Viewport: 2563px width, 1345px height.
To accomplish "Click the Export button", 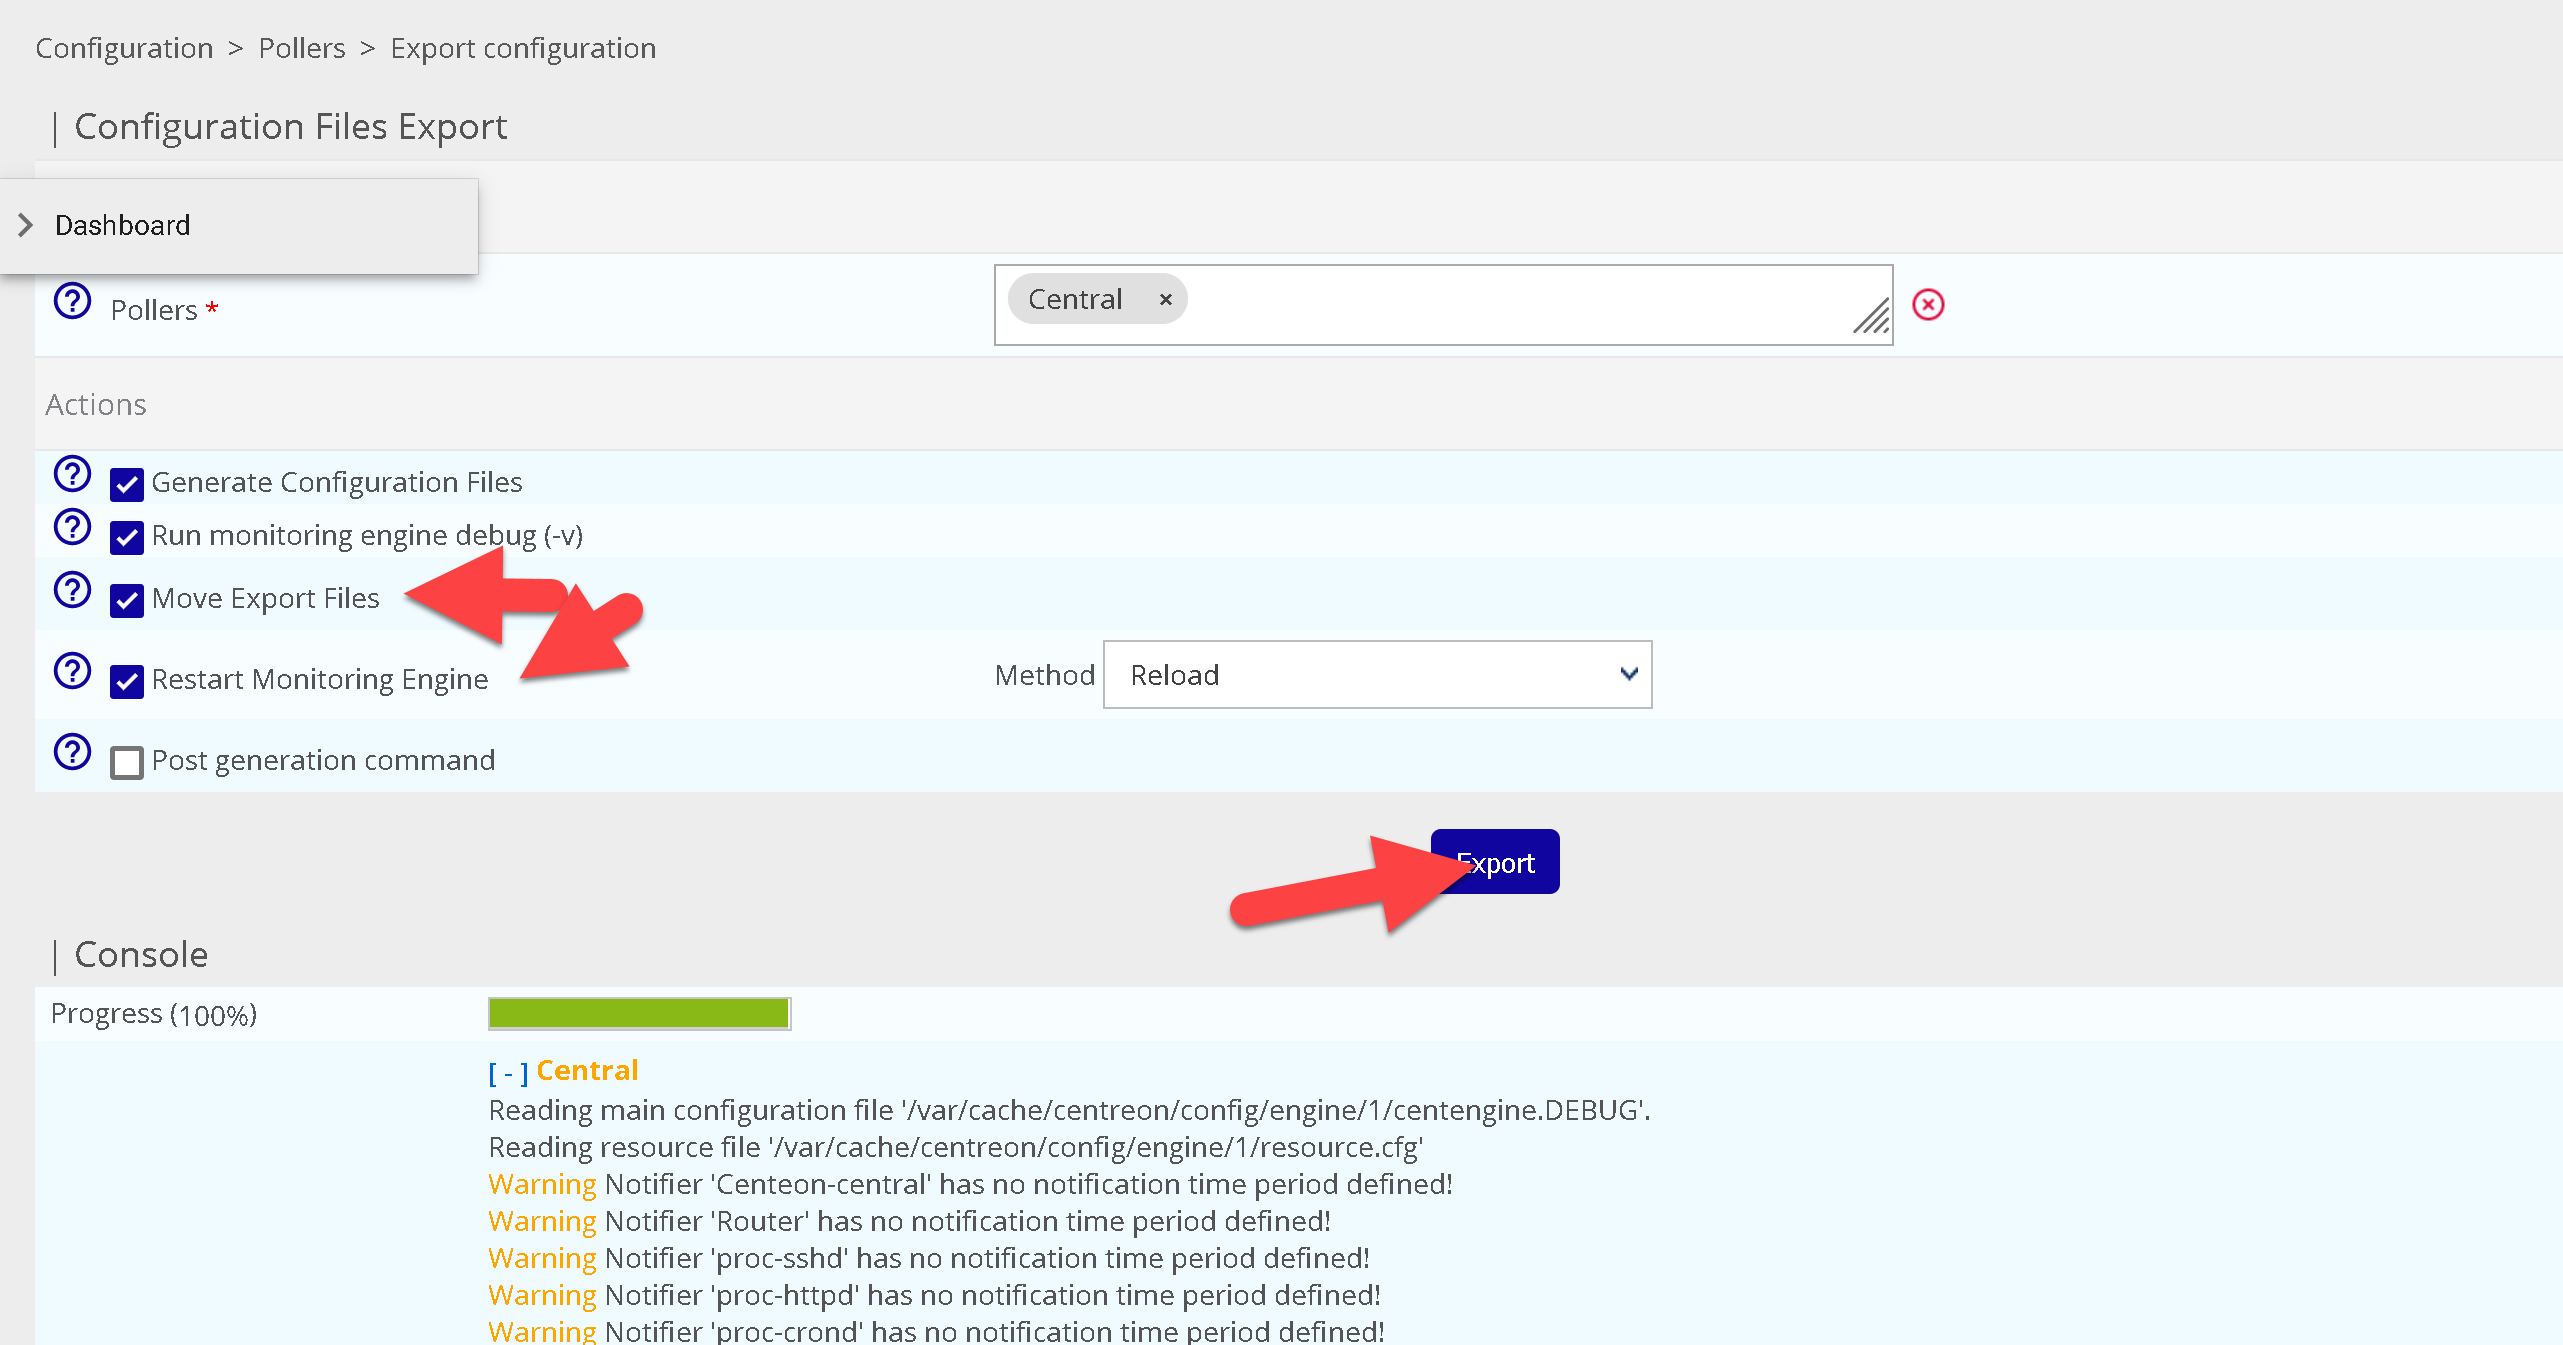I will pos(1510,862).
